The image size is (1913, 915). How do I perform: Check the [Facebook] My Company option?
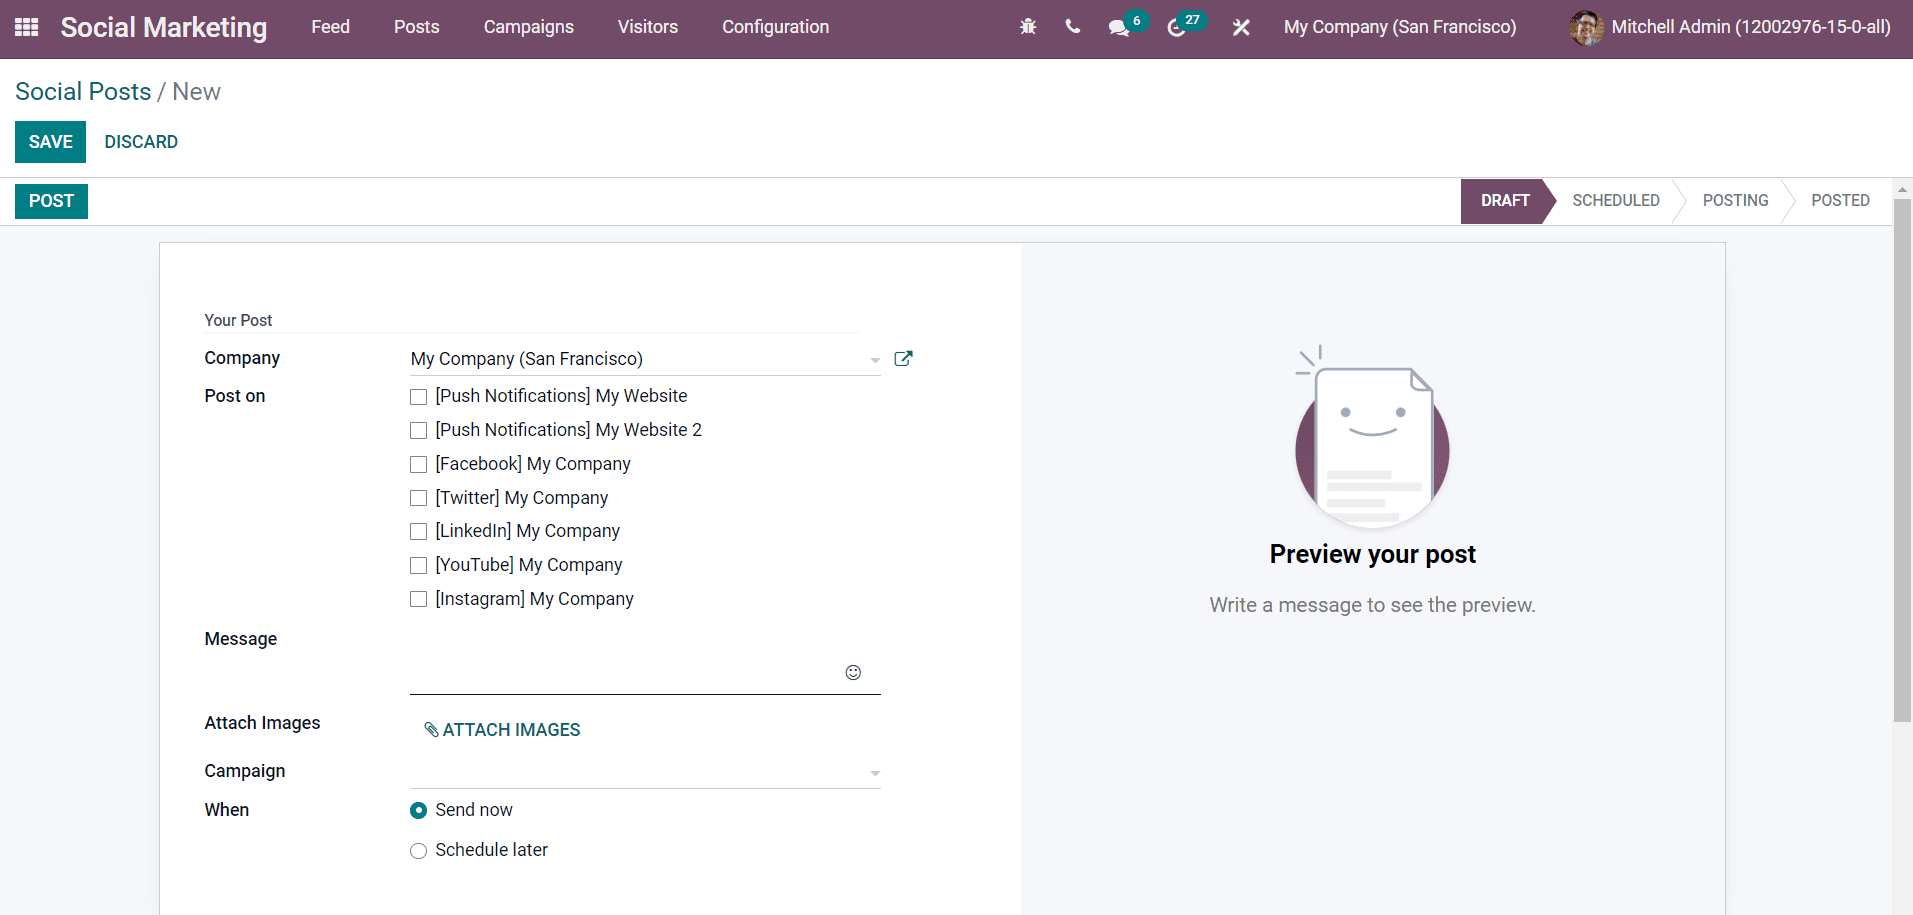pos(418,464)
